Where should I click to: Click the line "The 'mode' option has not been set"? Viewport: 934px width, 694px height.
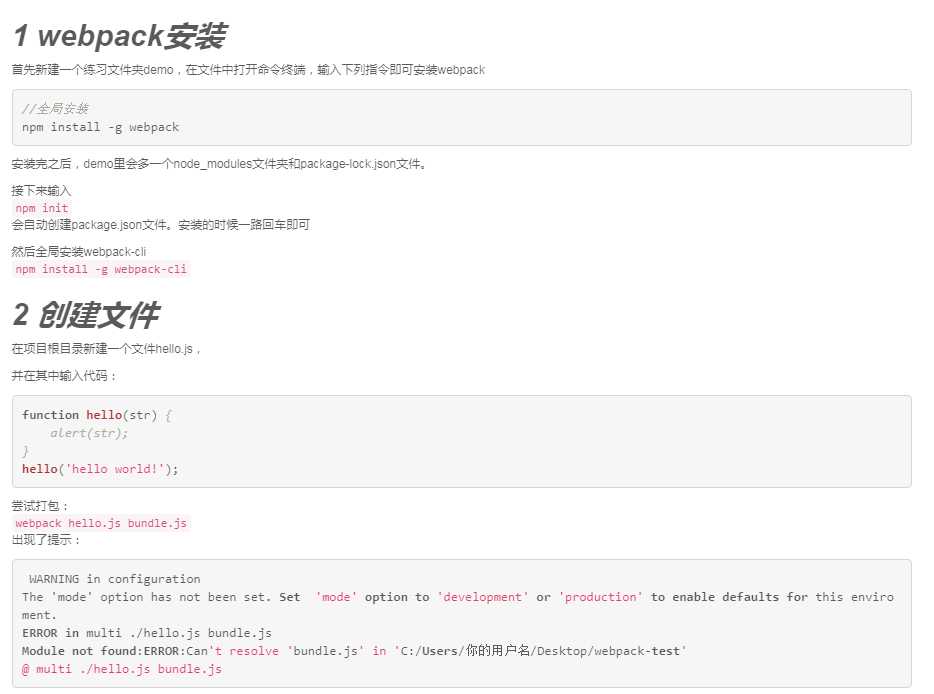tap(457, 597)
